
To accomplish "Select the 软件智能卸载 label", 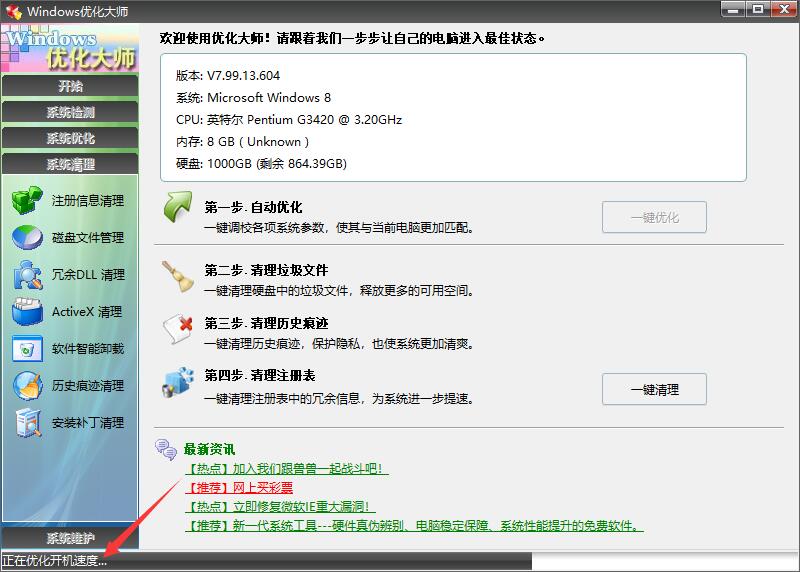I will click(88, 349).
